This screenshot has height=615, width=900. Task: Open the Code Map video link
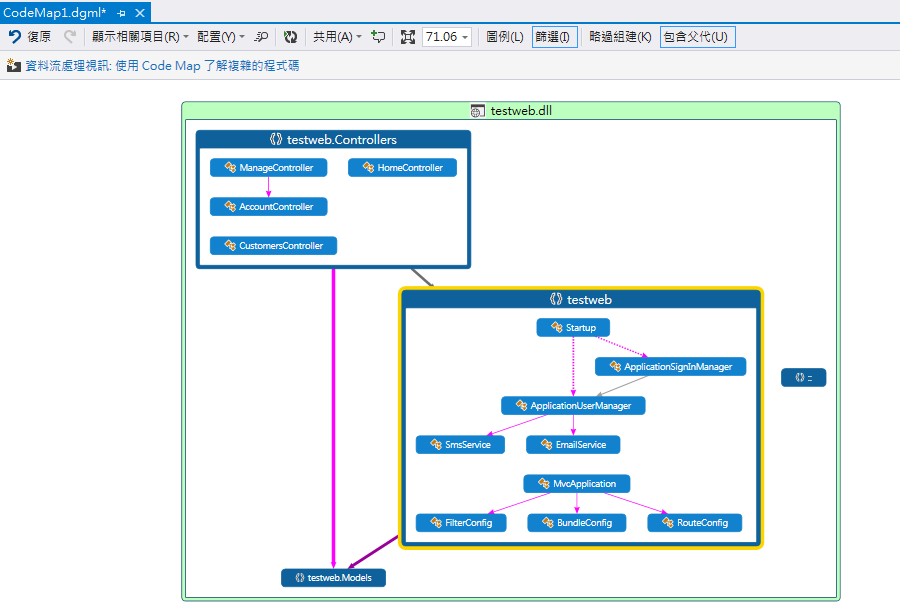(x=162, y=65)
